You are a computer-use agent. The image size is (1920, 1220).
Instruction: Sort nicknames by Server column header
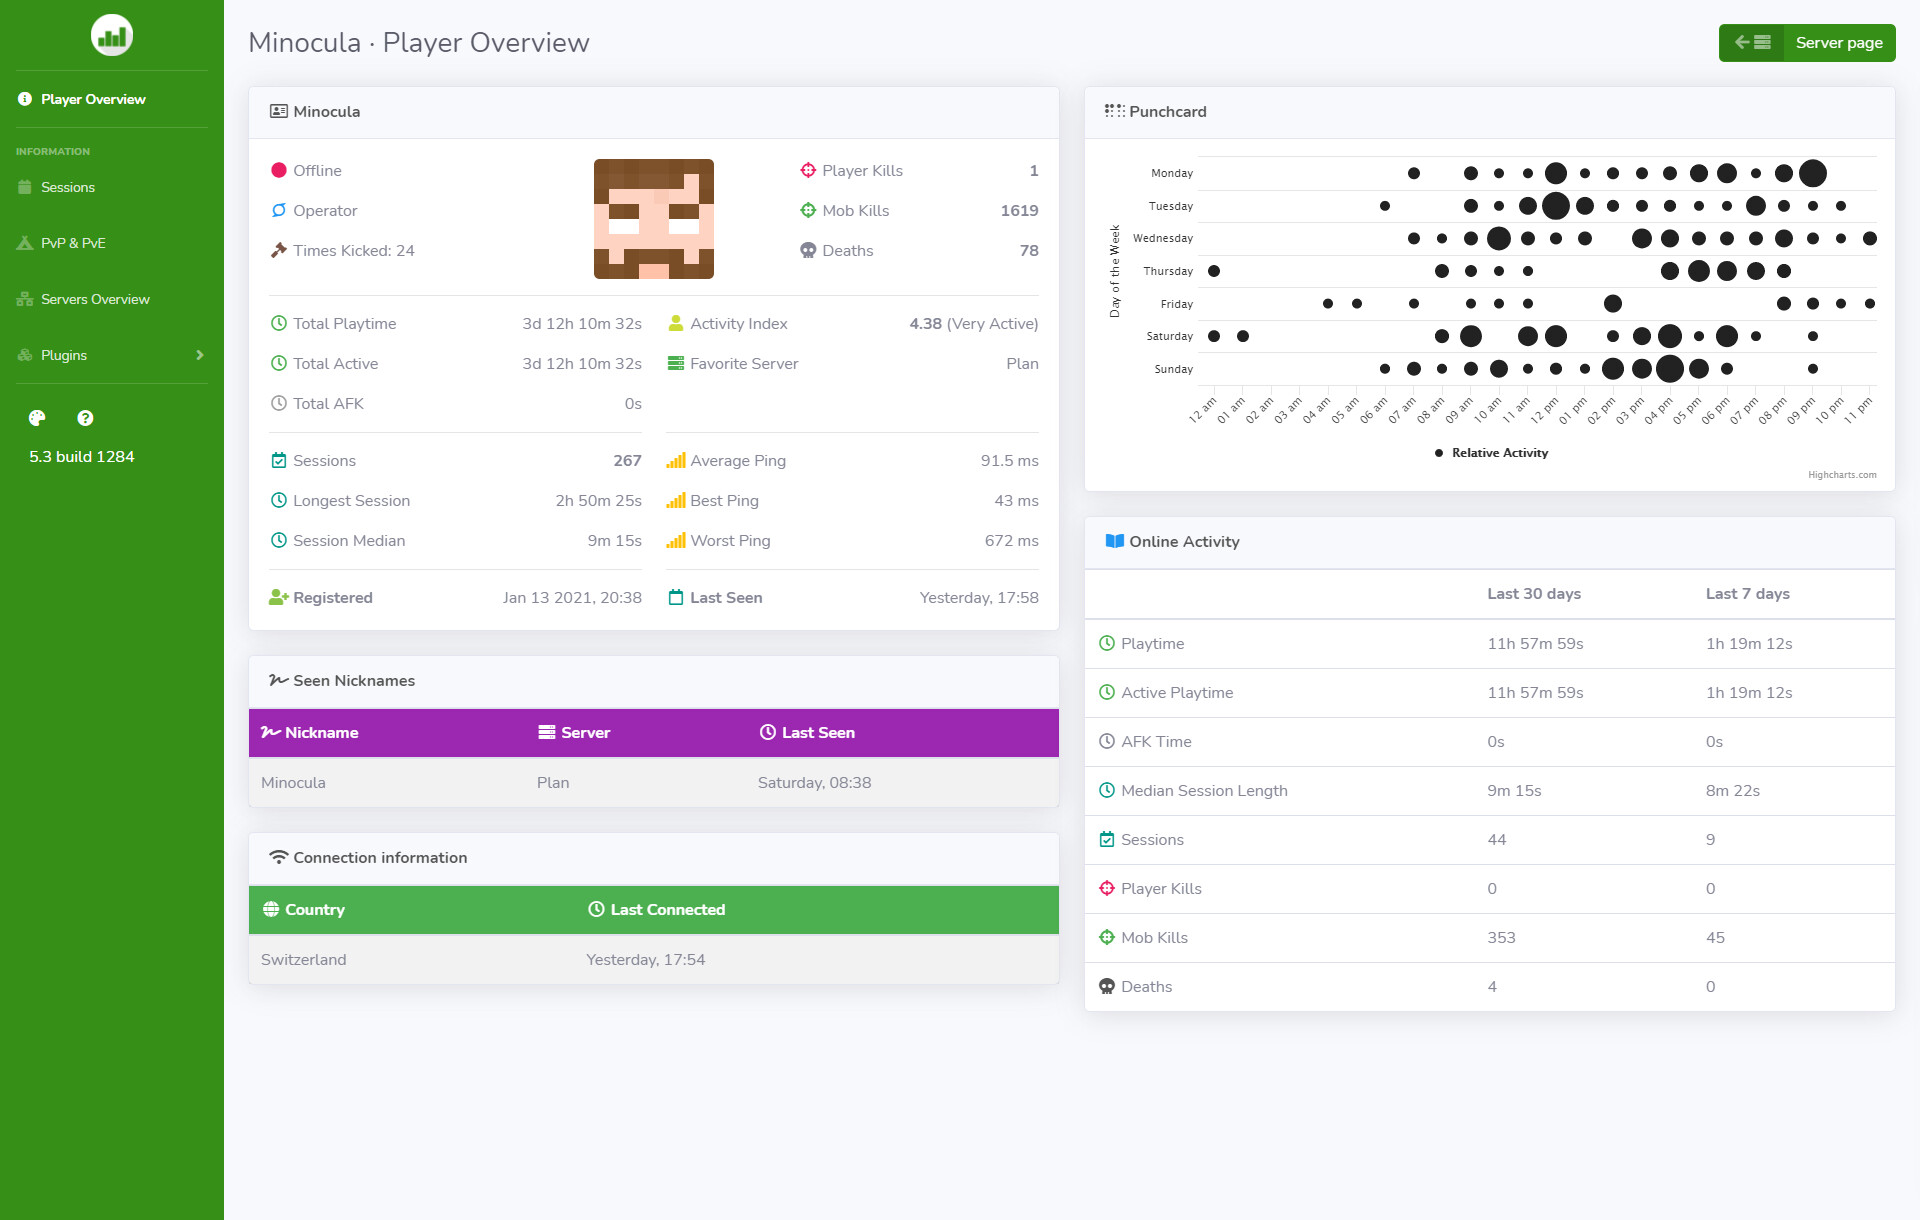(x=585, y=732)
